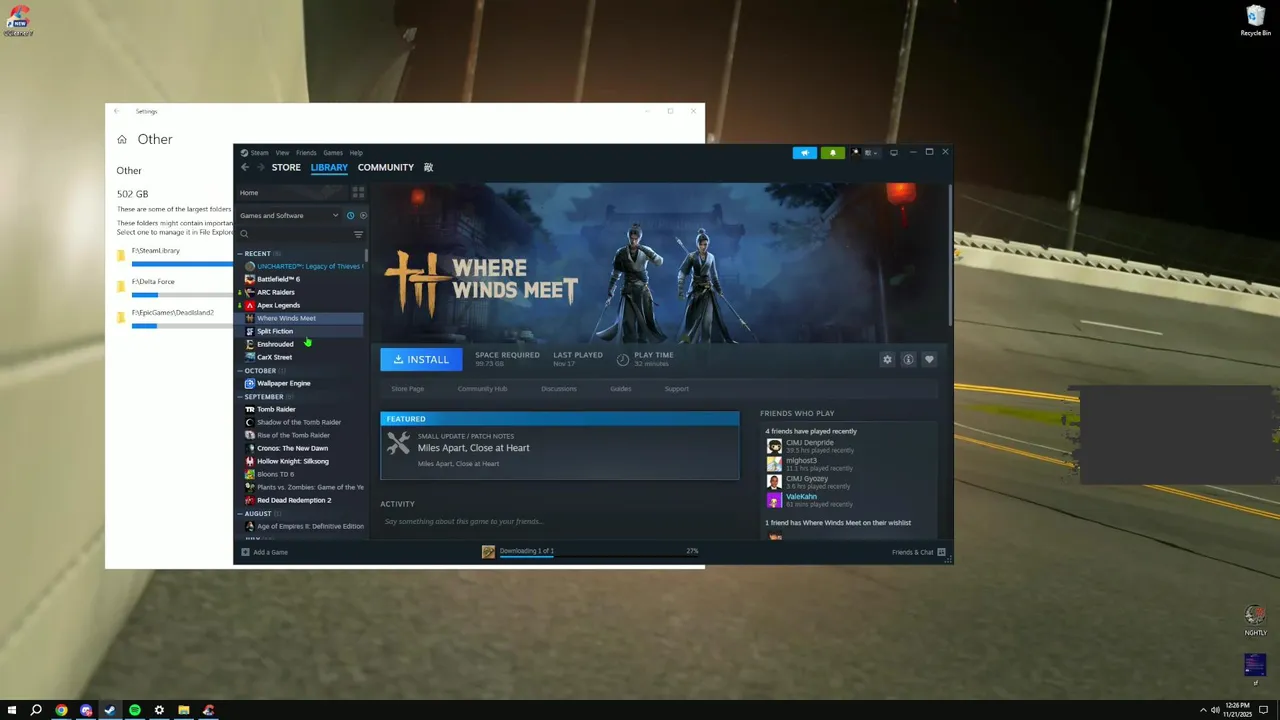This screenshot has height=720, width=1280.
Task: Open the View menu in Steam
Action: tap(282, 153)
